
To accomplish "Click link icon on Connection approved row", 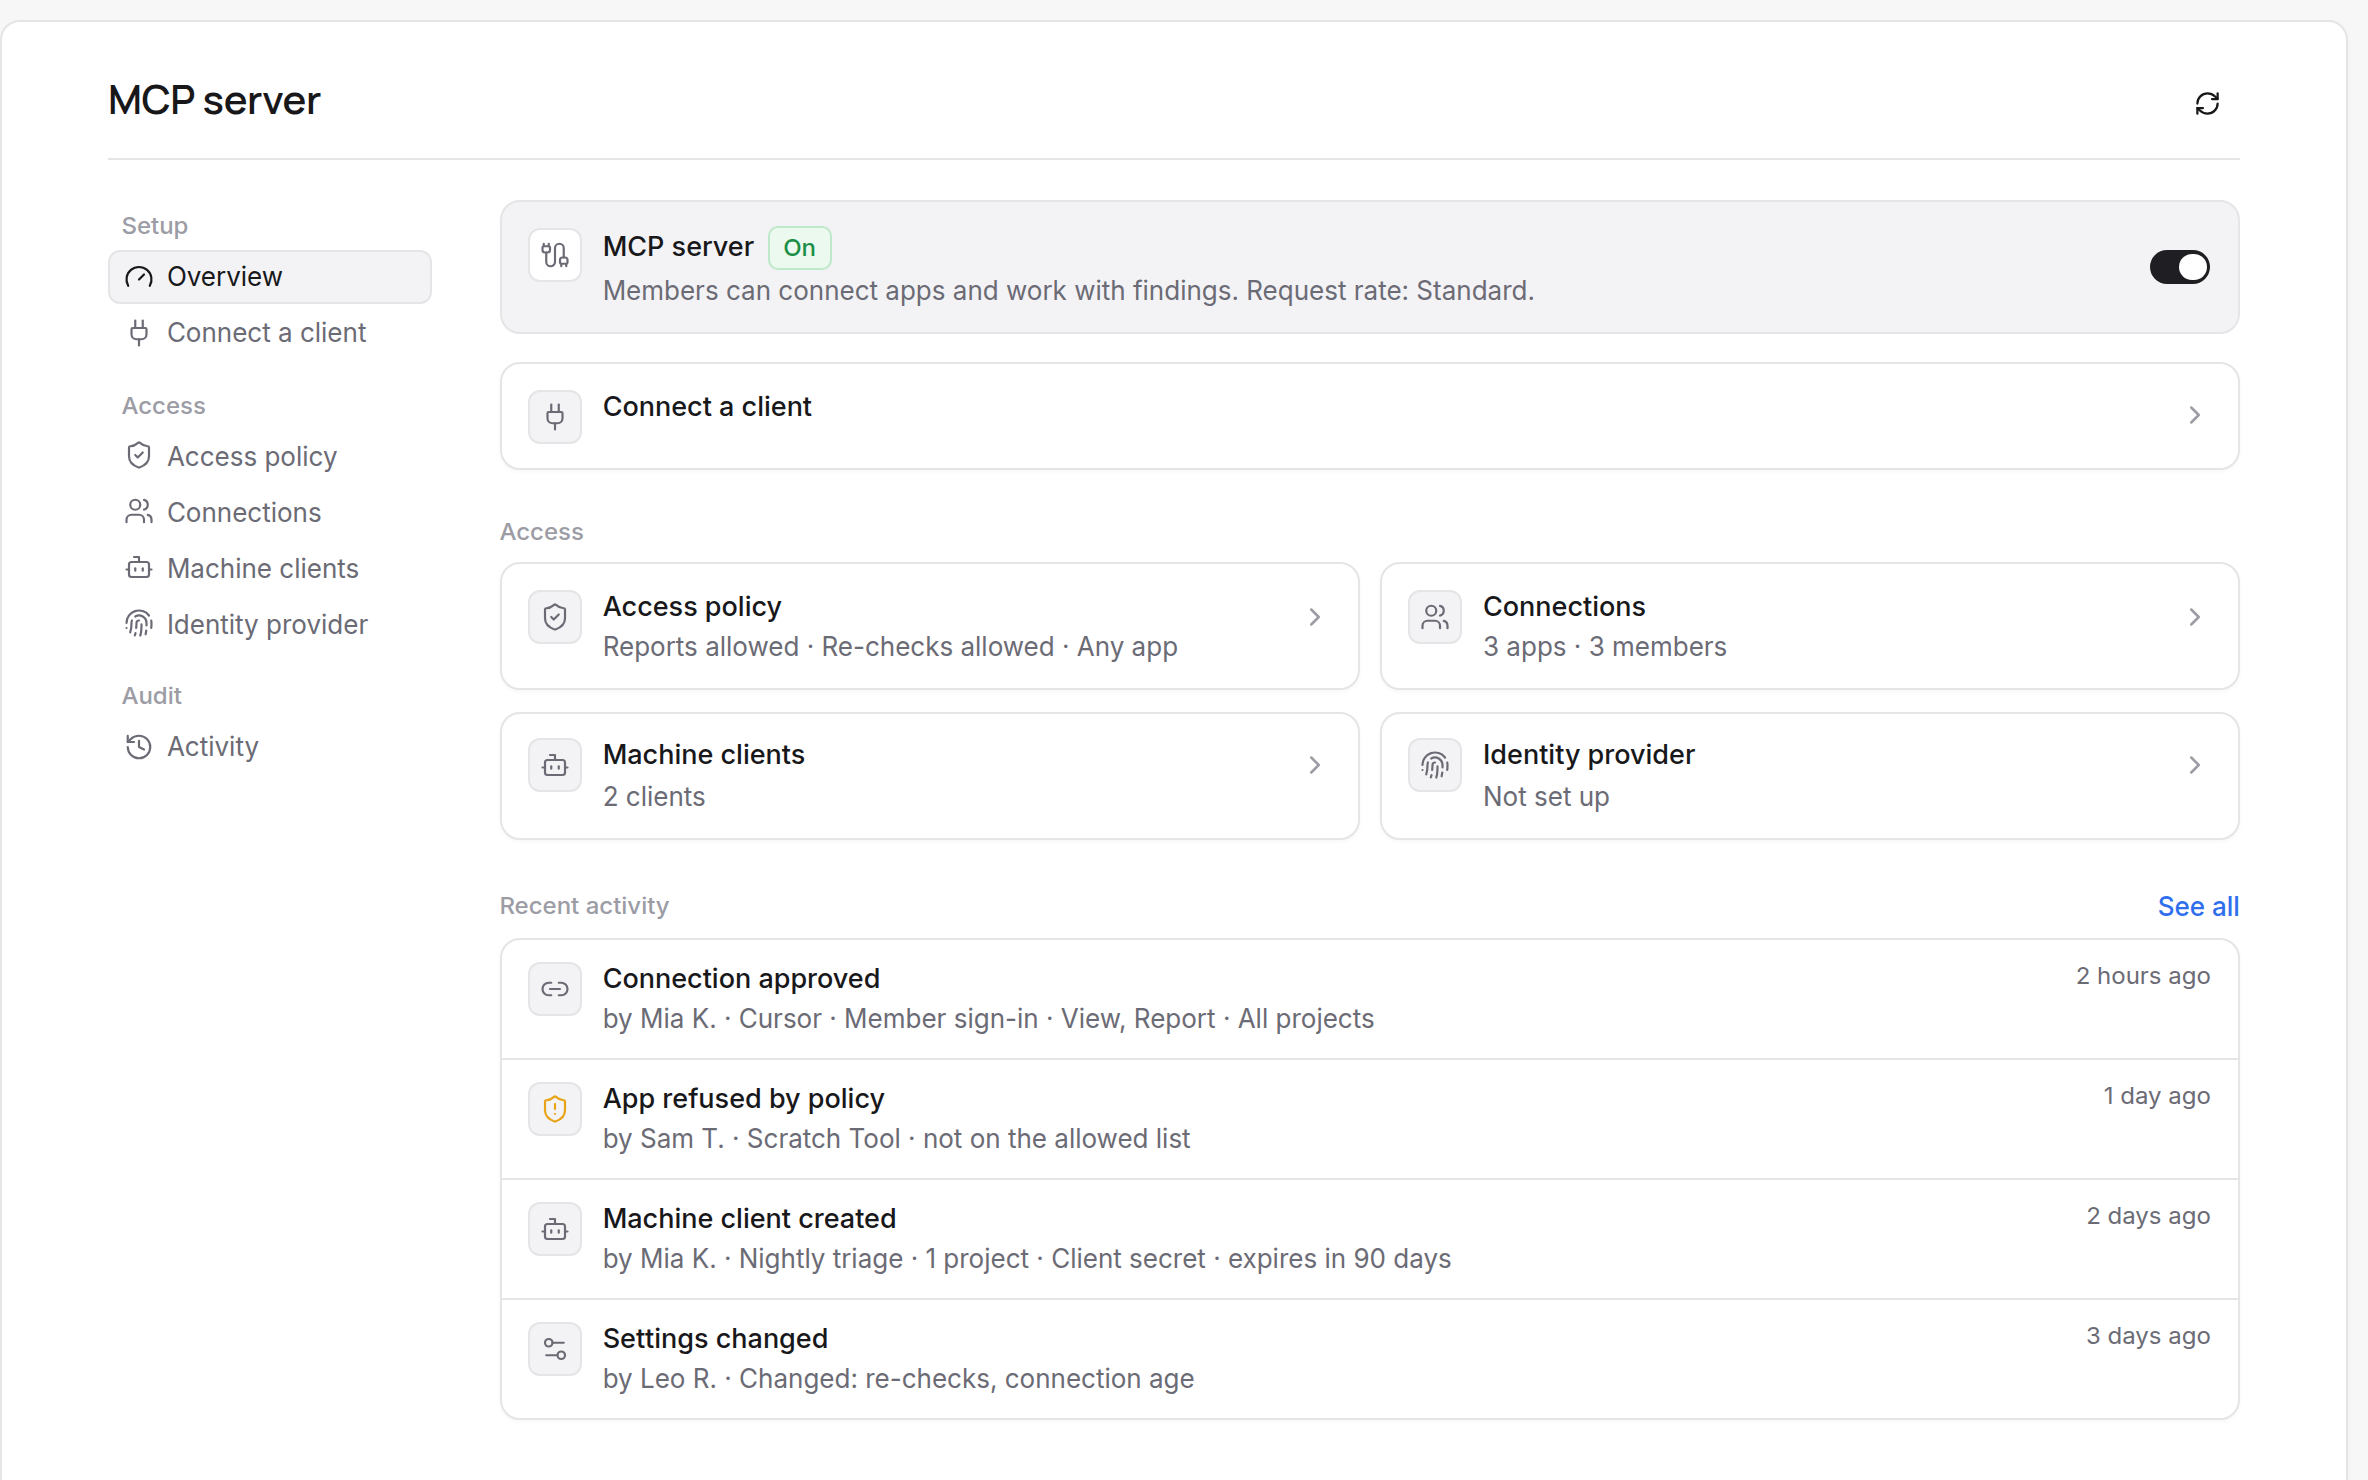I will [x=555, y=989].
